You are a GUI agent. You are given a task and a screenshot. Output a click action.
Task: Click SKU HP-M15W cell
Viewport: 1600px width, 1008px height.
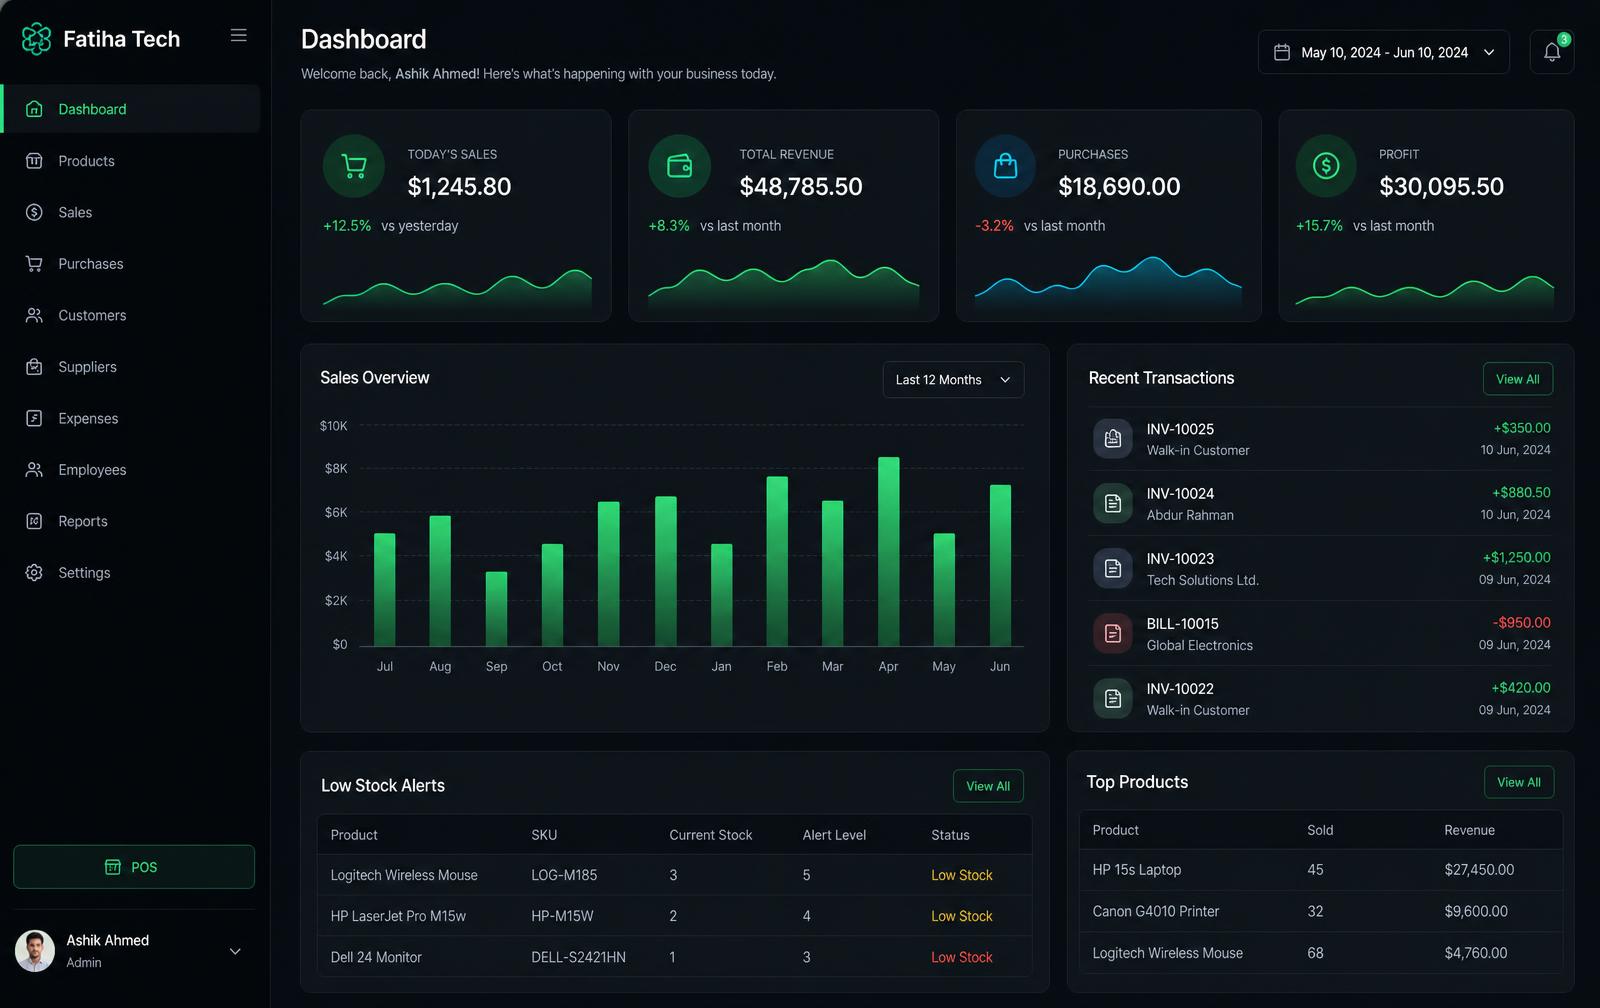(562, 916)
